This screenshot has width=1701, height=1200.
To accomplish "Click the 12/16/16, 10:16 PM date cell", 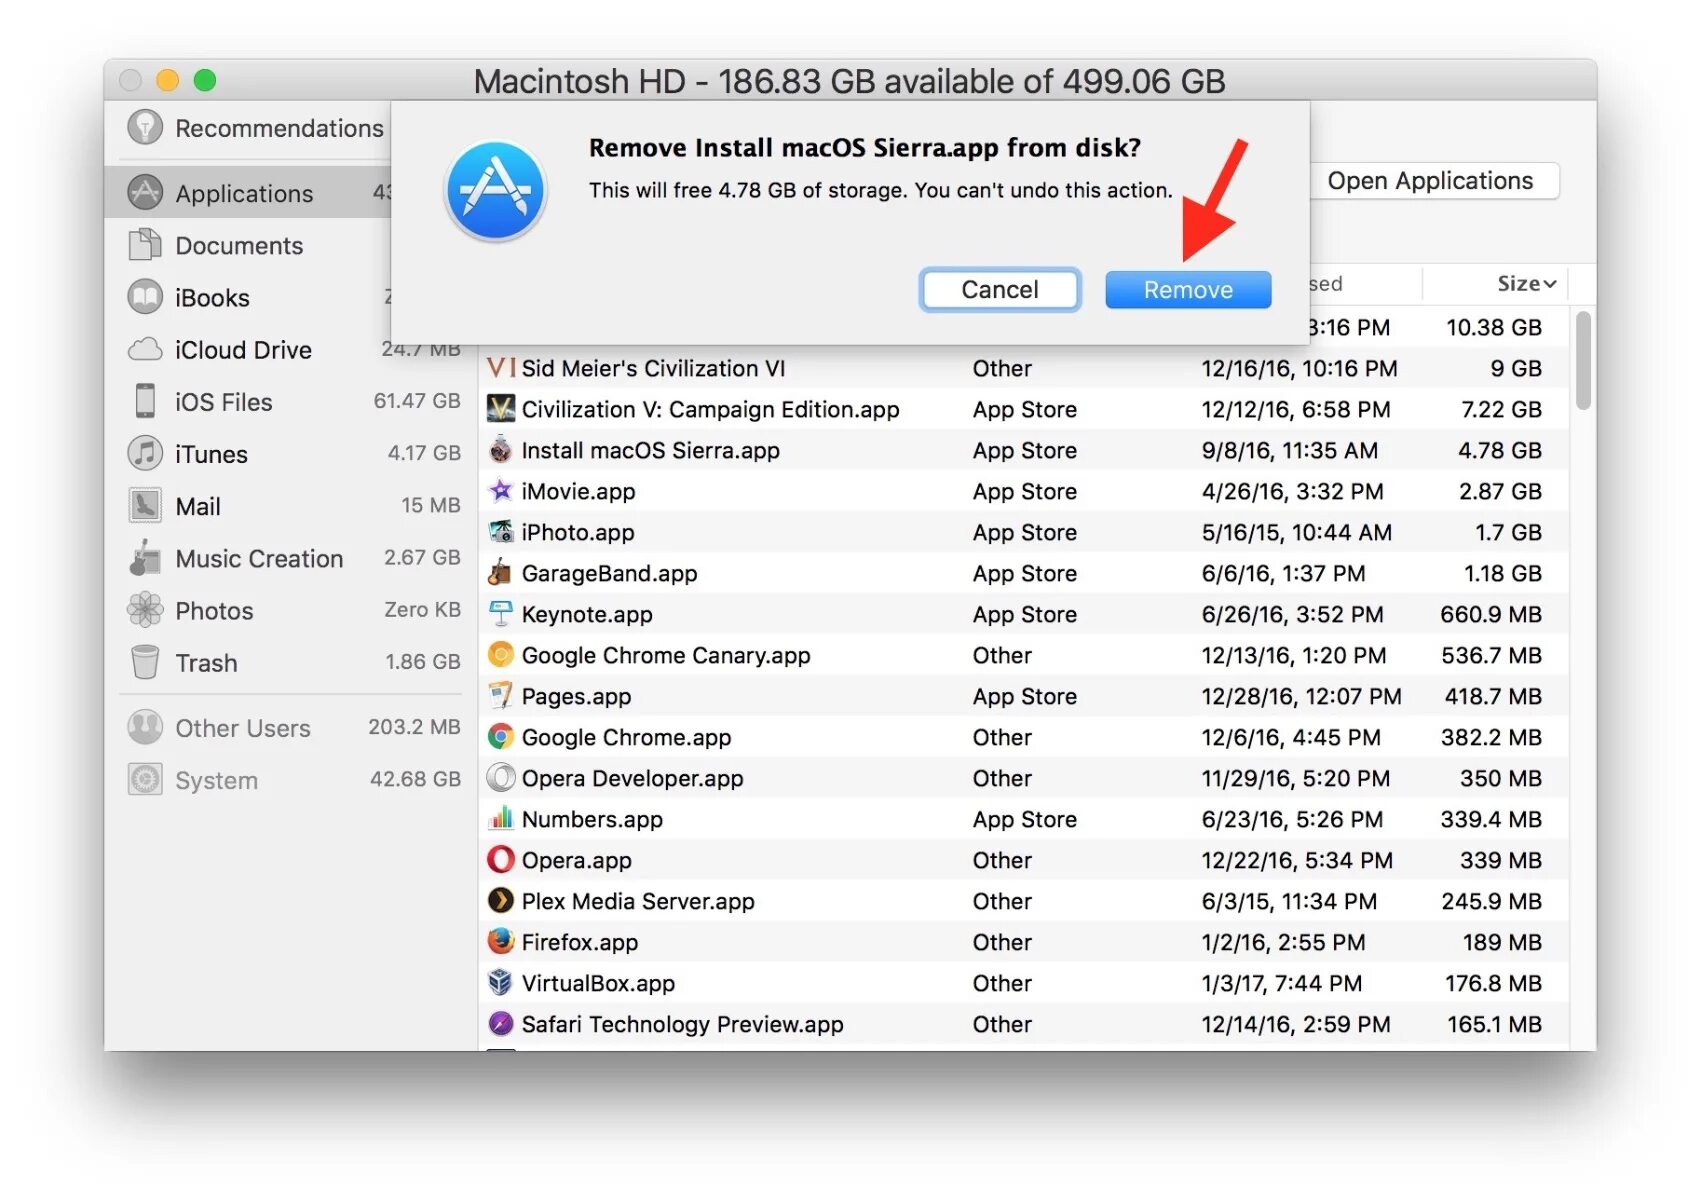I will [x=1299, y=369].
